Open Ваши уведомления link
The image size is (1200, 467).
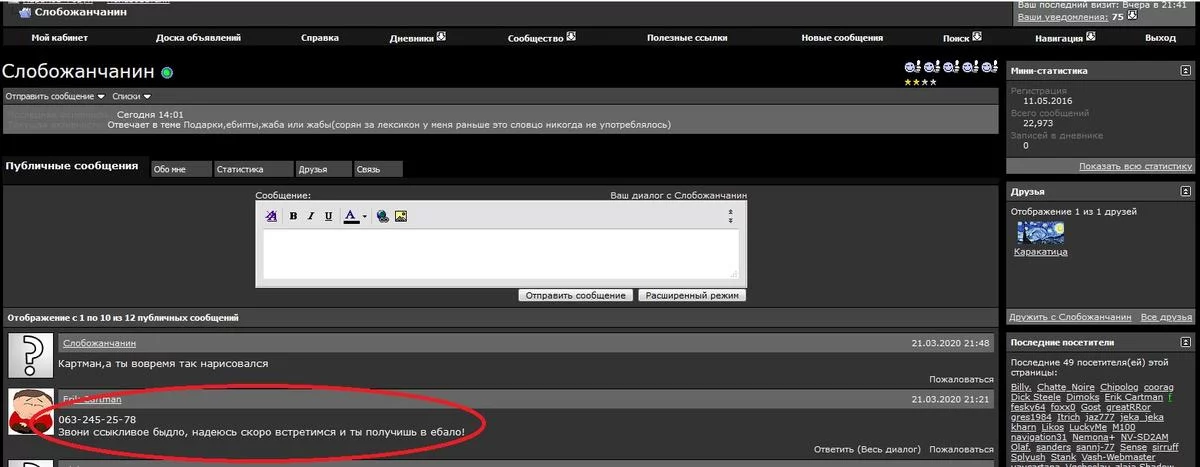(x=1063, y=17)
